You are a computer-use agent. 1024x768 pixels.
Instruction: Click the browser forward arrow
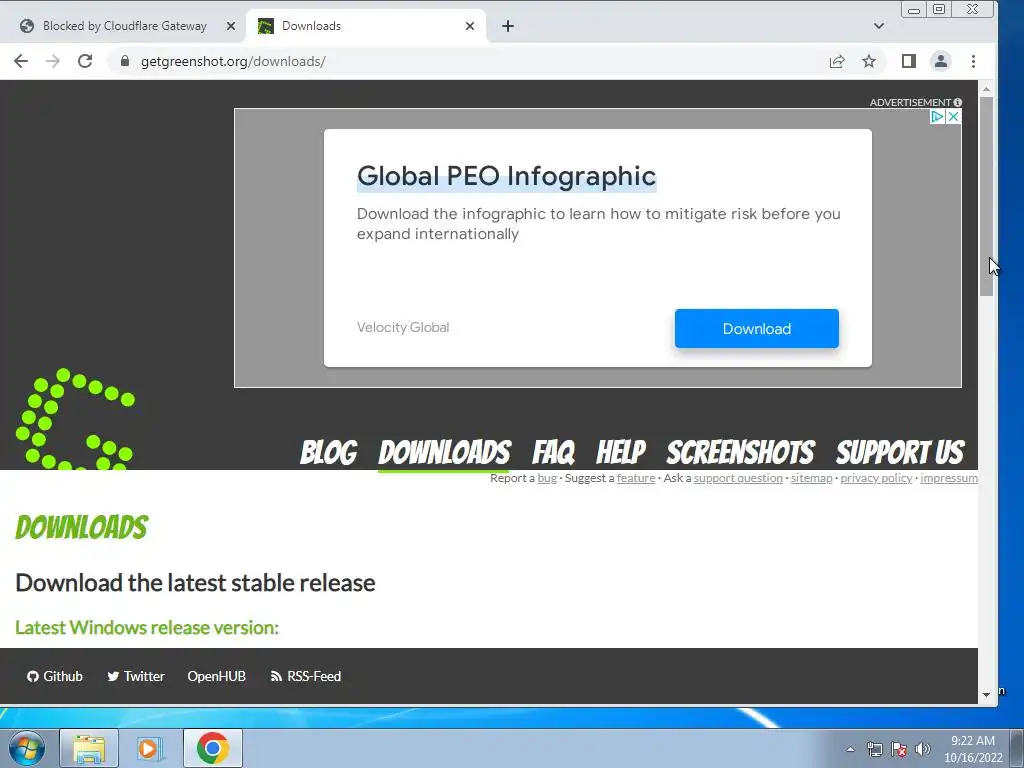(53, 61)
